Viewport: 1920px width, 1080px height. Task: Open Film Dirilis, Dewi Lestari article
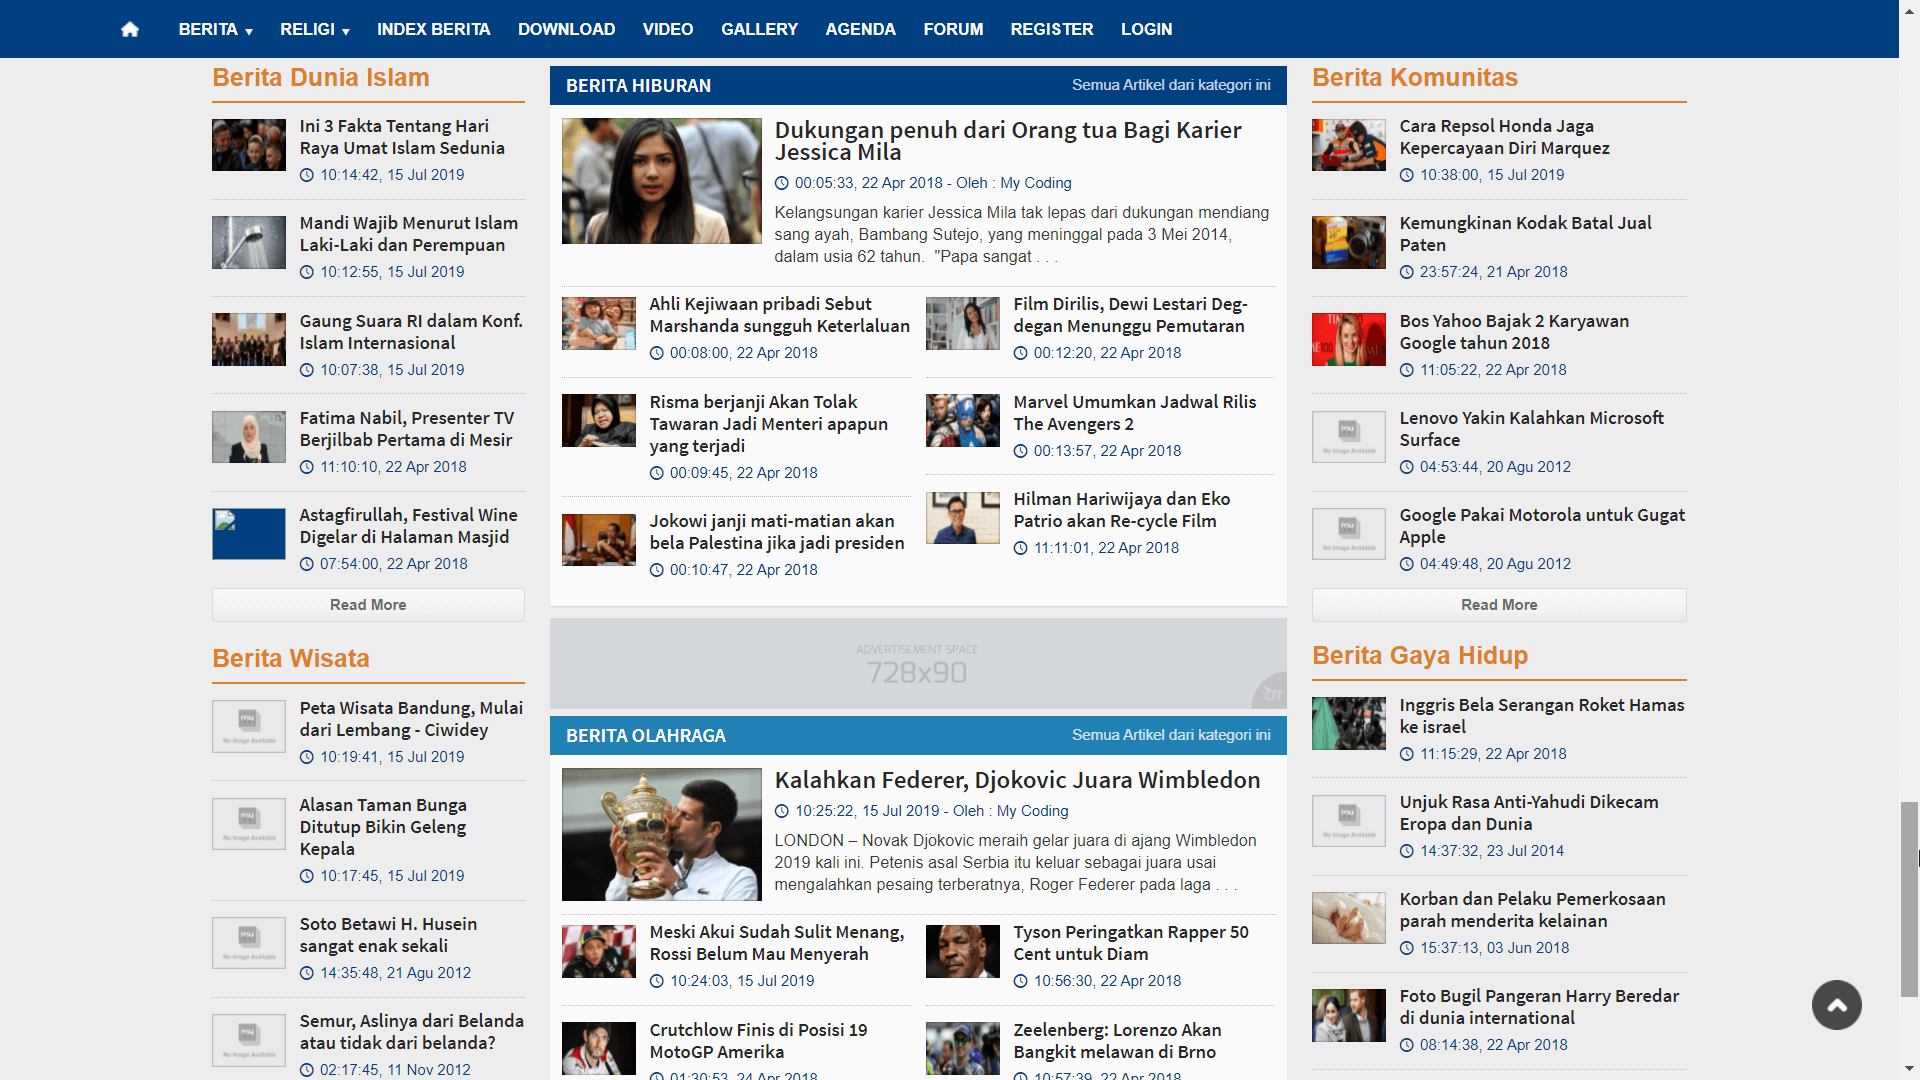[1130, 315]
